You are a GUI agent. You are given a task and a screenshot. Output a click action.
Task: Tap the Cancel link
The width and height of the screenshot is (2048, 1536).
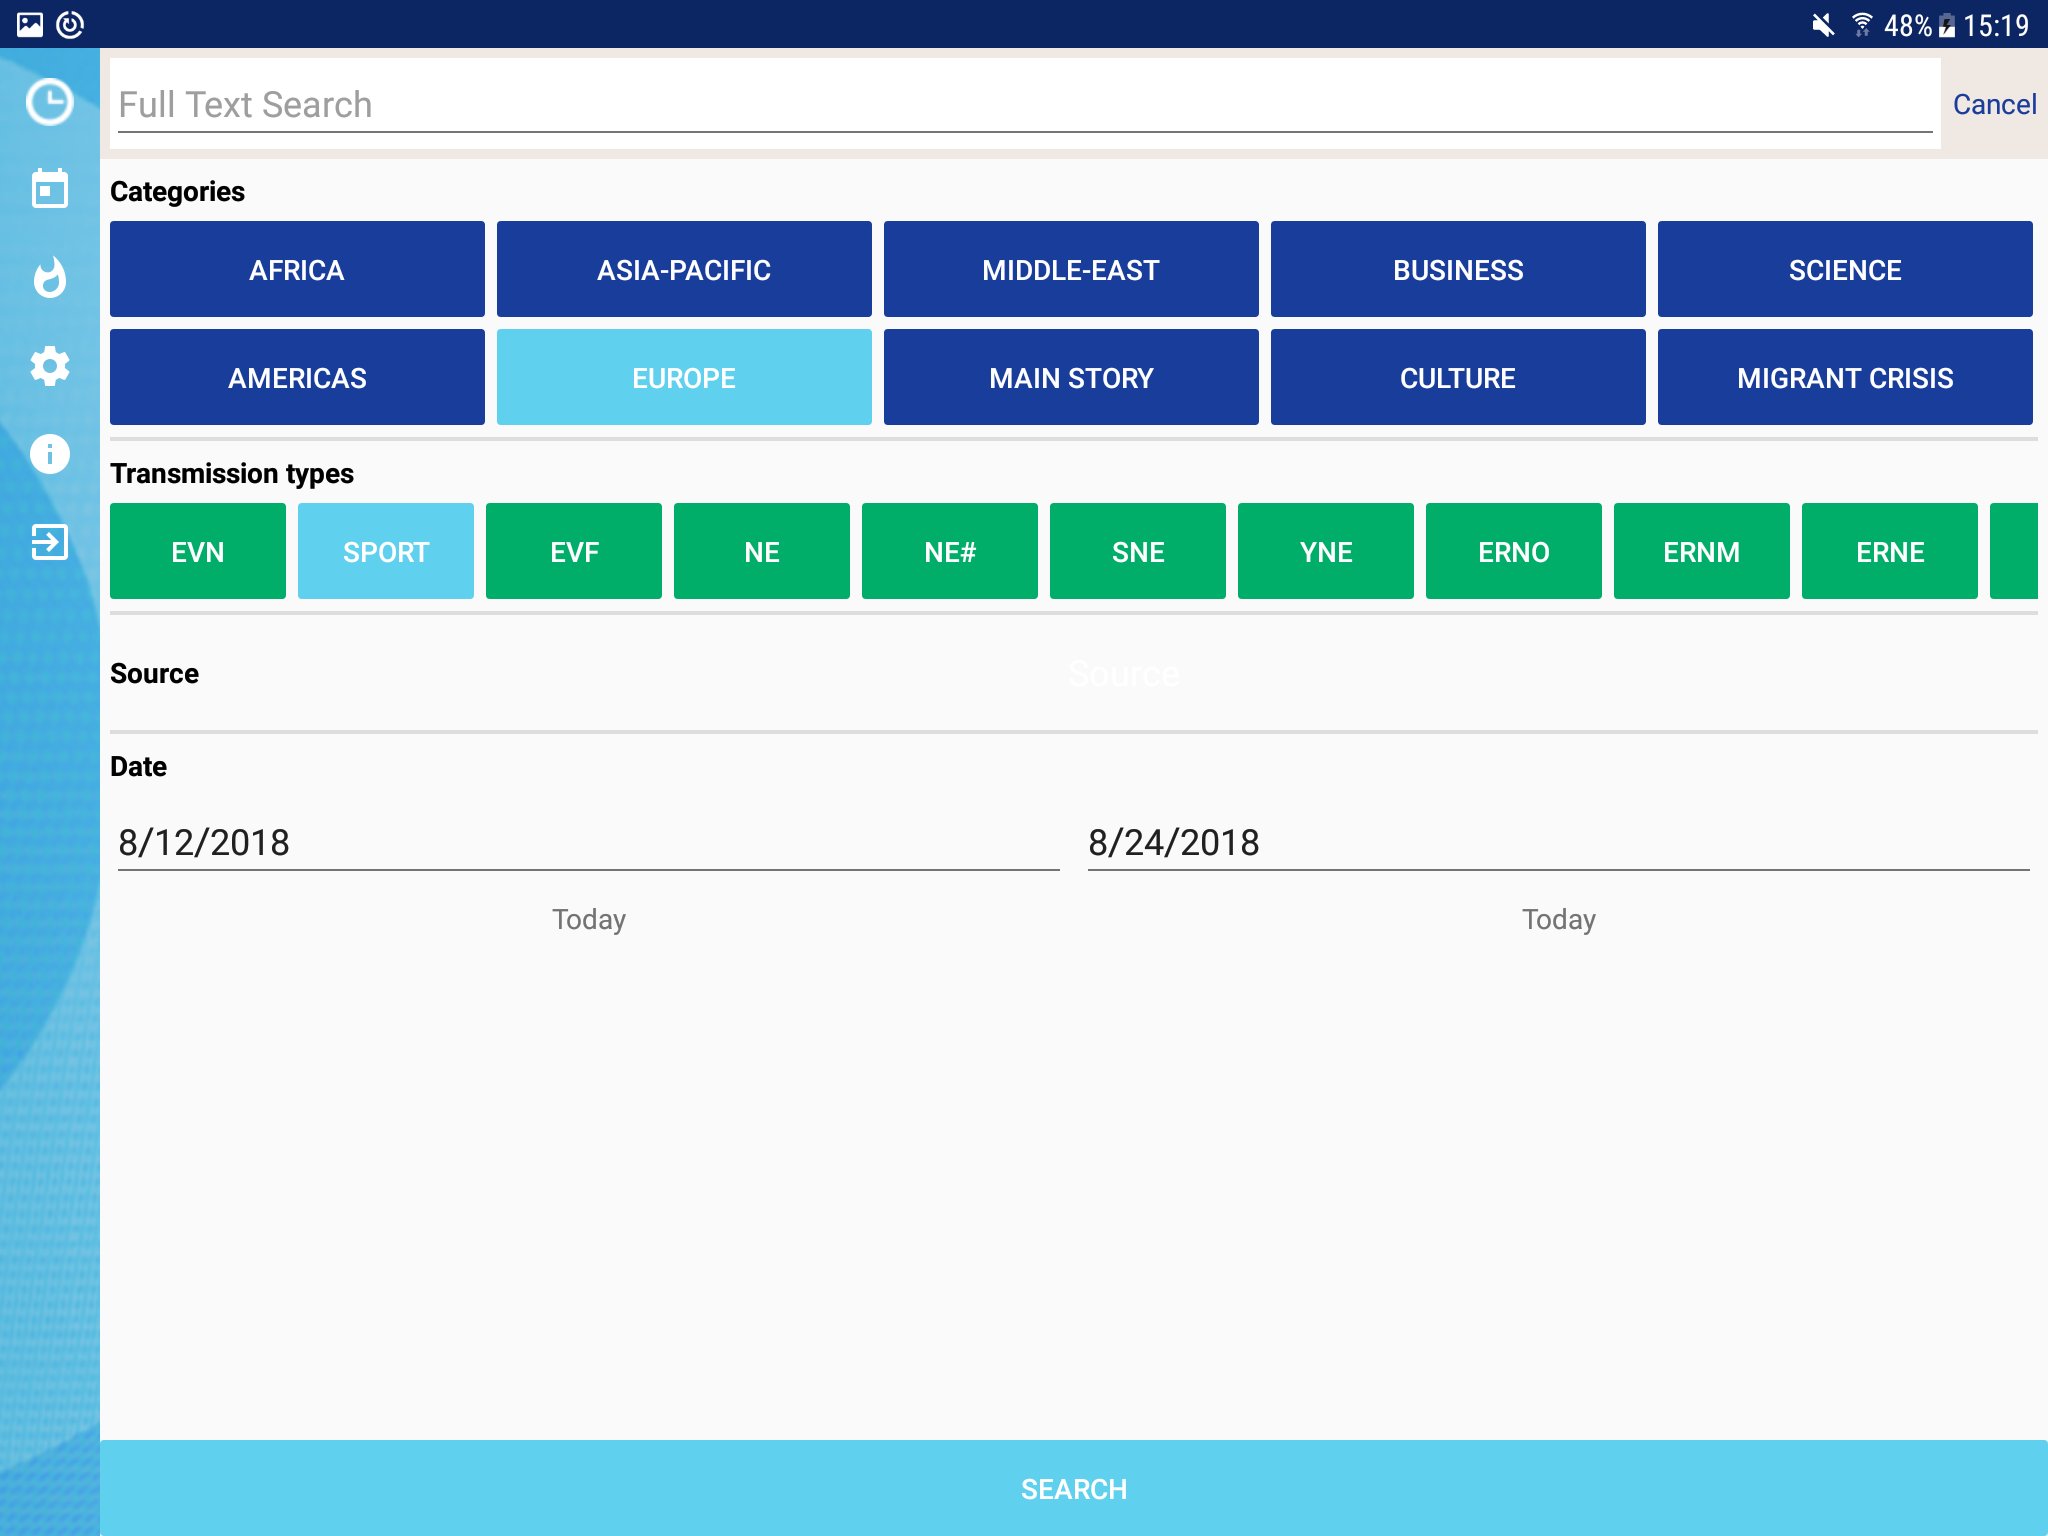click(1993, 105)
